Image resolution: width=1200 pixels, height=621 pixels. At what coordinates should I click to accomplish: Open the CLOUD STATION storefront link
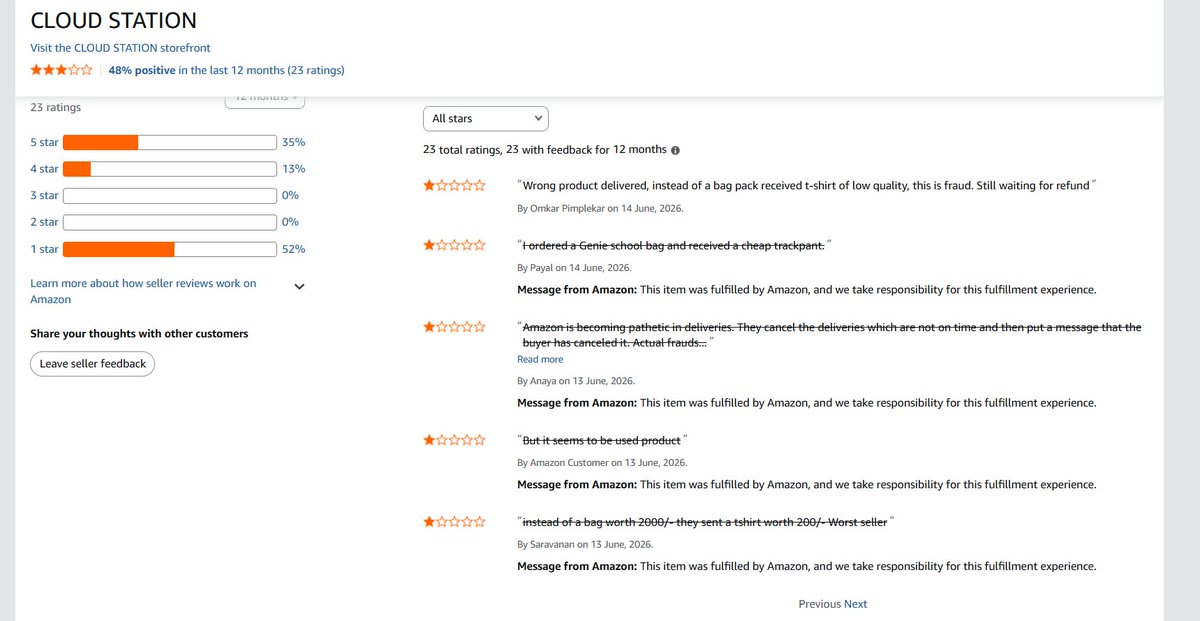point(120,48)
